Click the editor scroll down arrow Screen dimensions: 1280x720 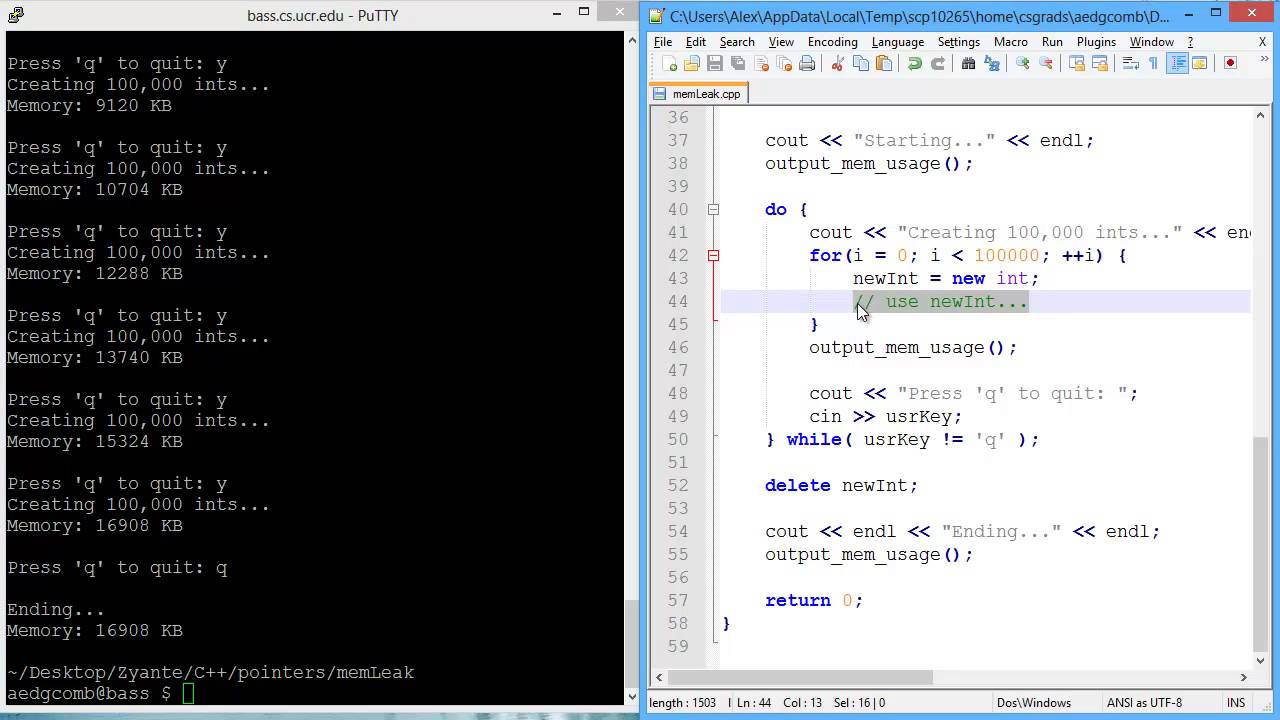coord(1260,660)
